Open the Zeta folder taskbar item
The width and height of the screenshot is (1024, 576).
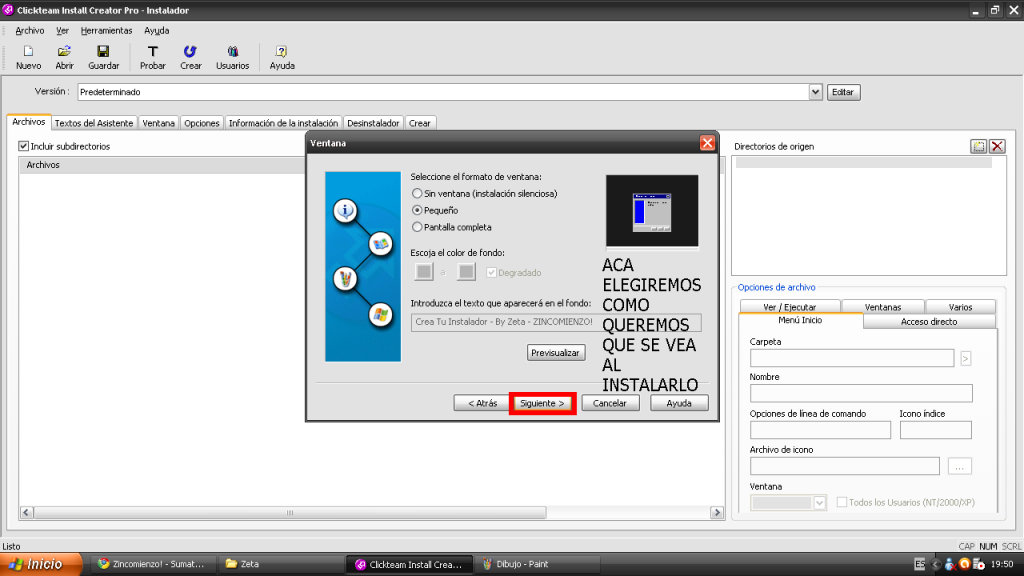281,564
